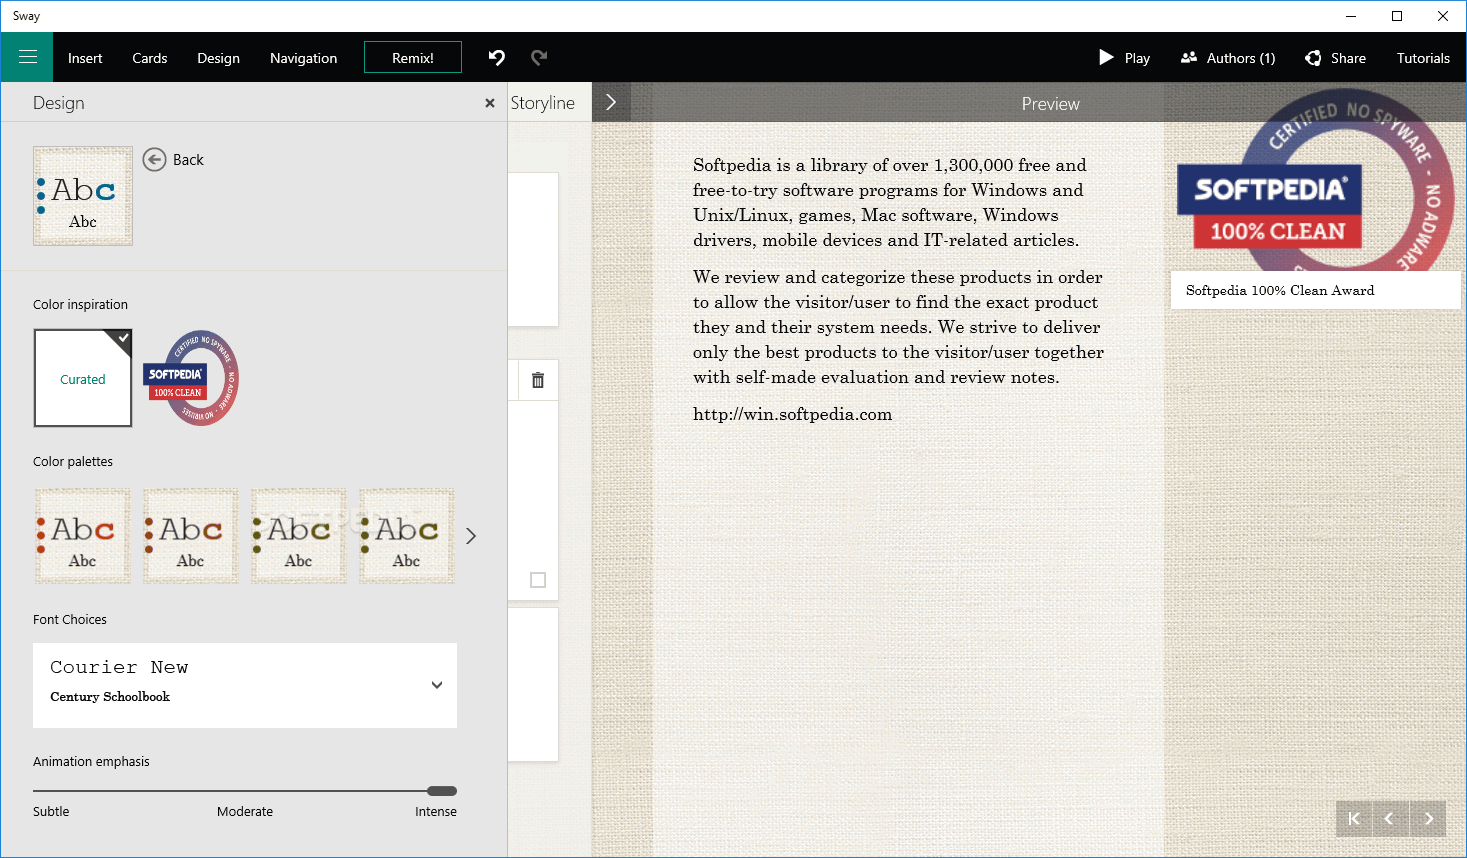Choose the first red-orange color palette
The width and height of the screenshot is (1467, 858).
pyautogui.click(x=83, y=536)
